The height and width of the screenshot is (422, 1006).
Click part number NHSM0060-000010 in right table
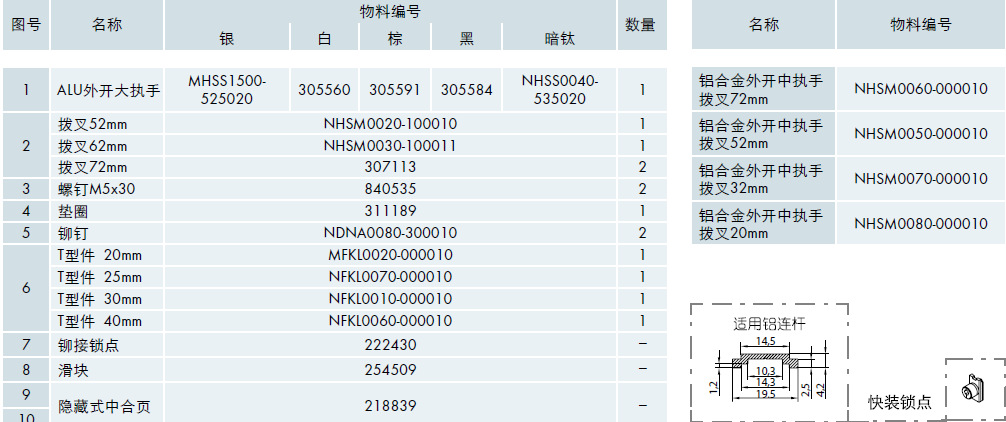(921, 90)
